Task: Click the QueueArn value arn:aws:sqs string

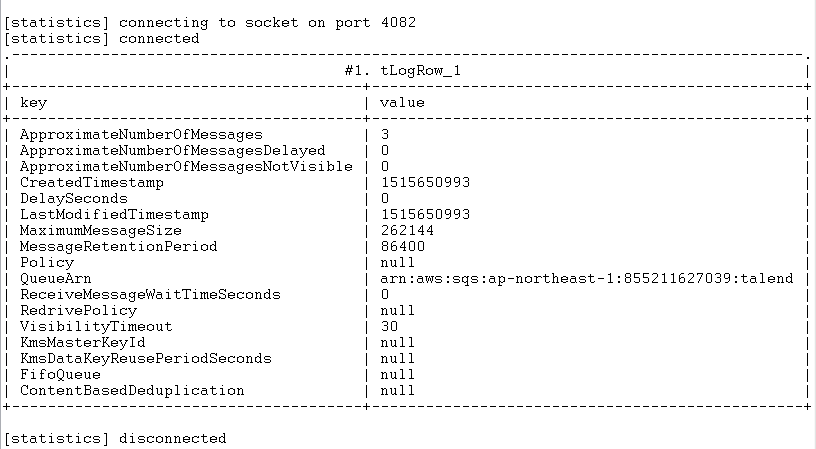Action: pyautogui.click(x=586, y=278)
